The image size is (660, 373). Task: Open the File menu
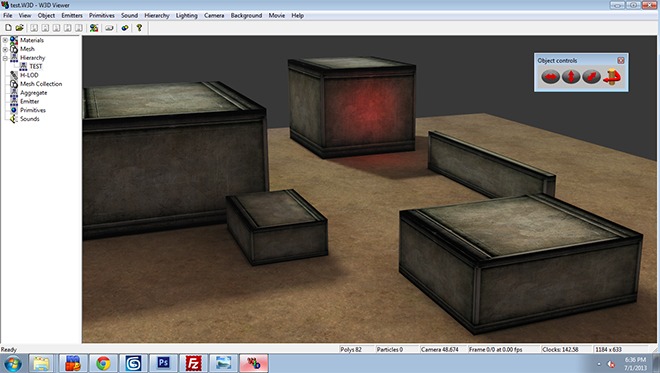click(8, 16)
